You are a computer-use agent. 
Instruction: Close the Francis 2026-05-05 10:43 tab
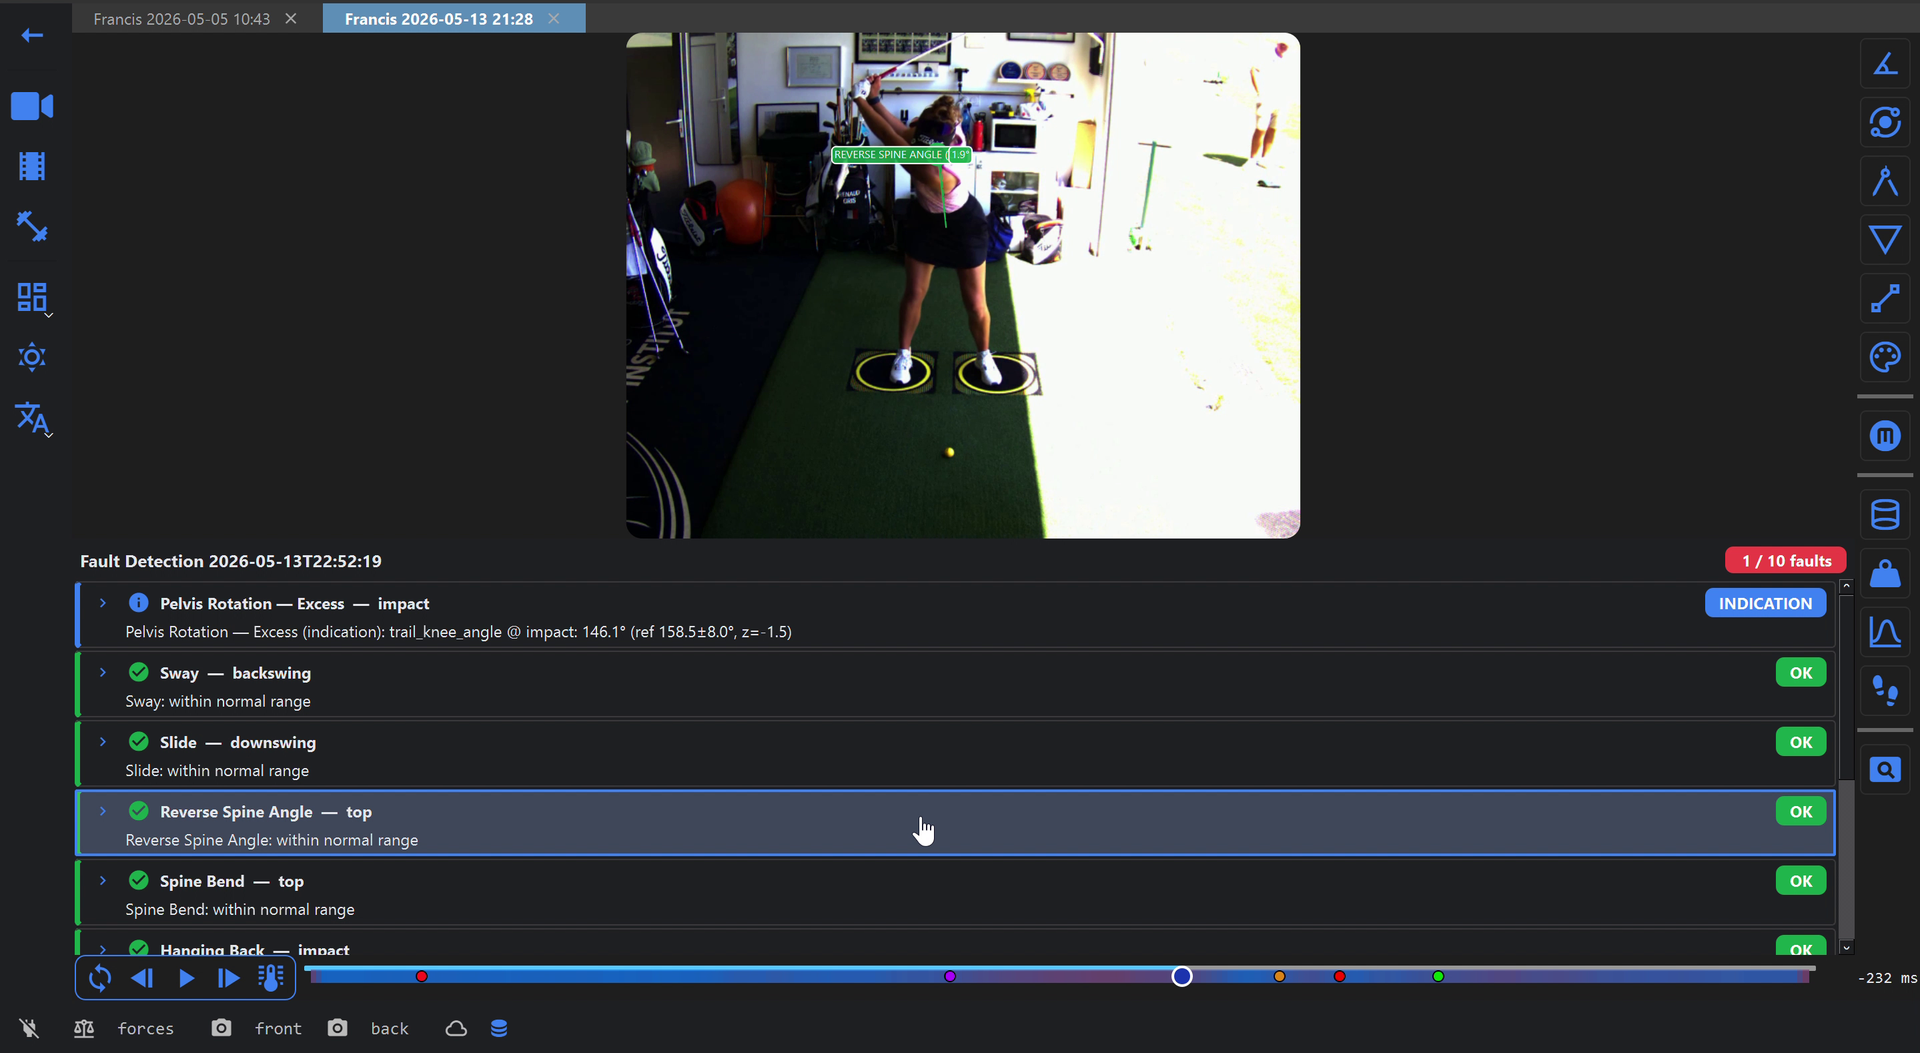[291, 19]
